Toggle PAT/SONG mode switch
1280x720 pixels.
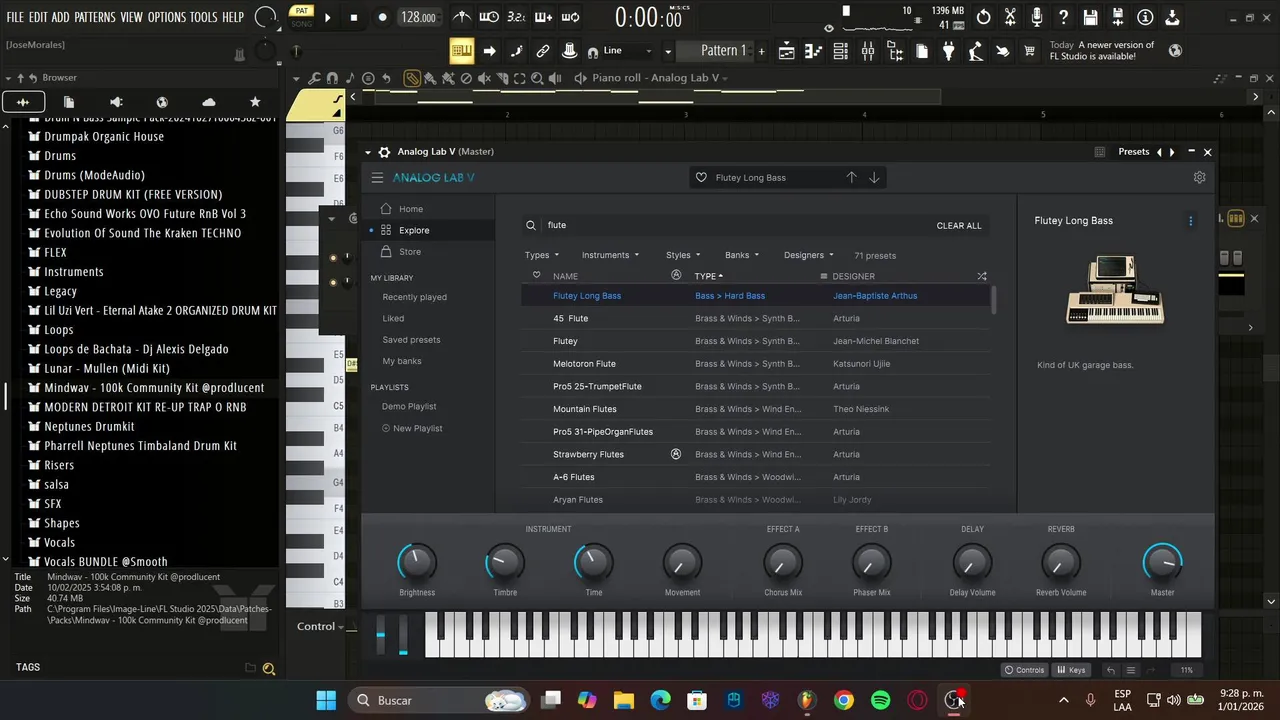click(301, 17)
